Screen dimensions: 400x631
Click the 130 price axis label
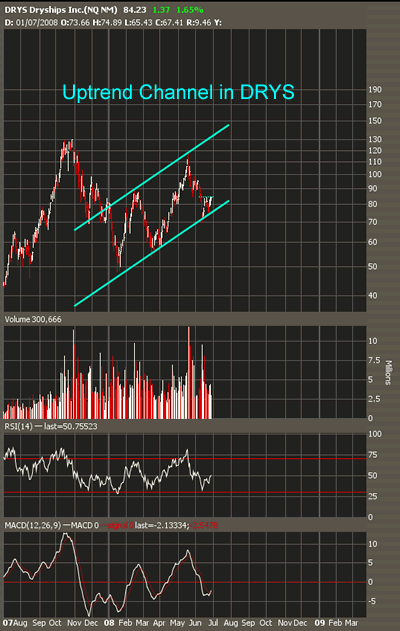coord(375,140)
